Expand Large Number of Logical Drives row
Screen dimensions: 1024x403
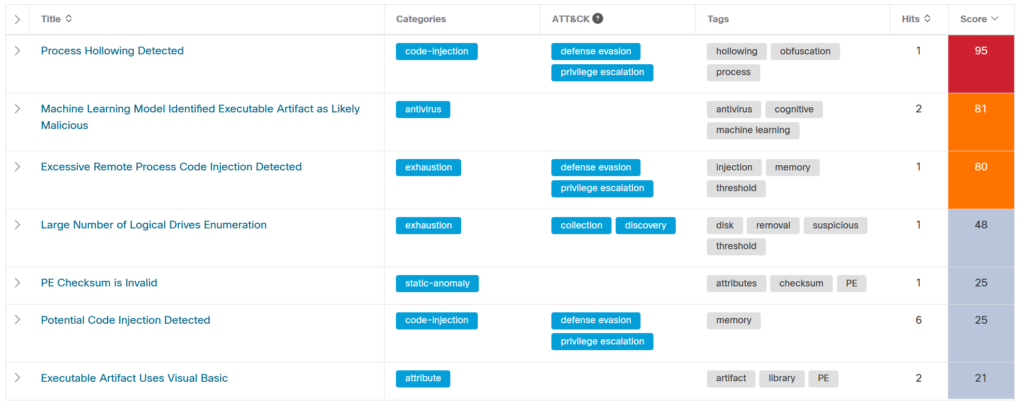[x=18, y=224]
